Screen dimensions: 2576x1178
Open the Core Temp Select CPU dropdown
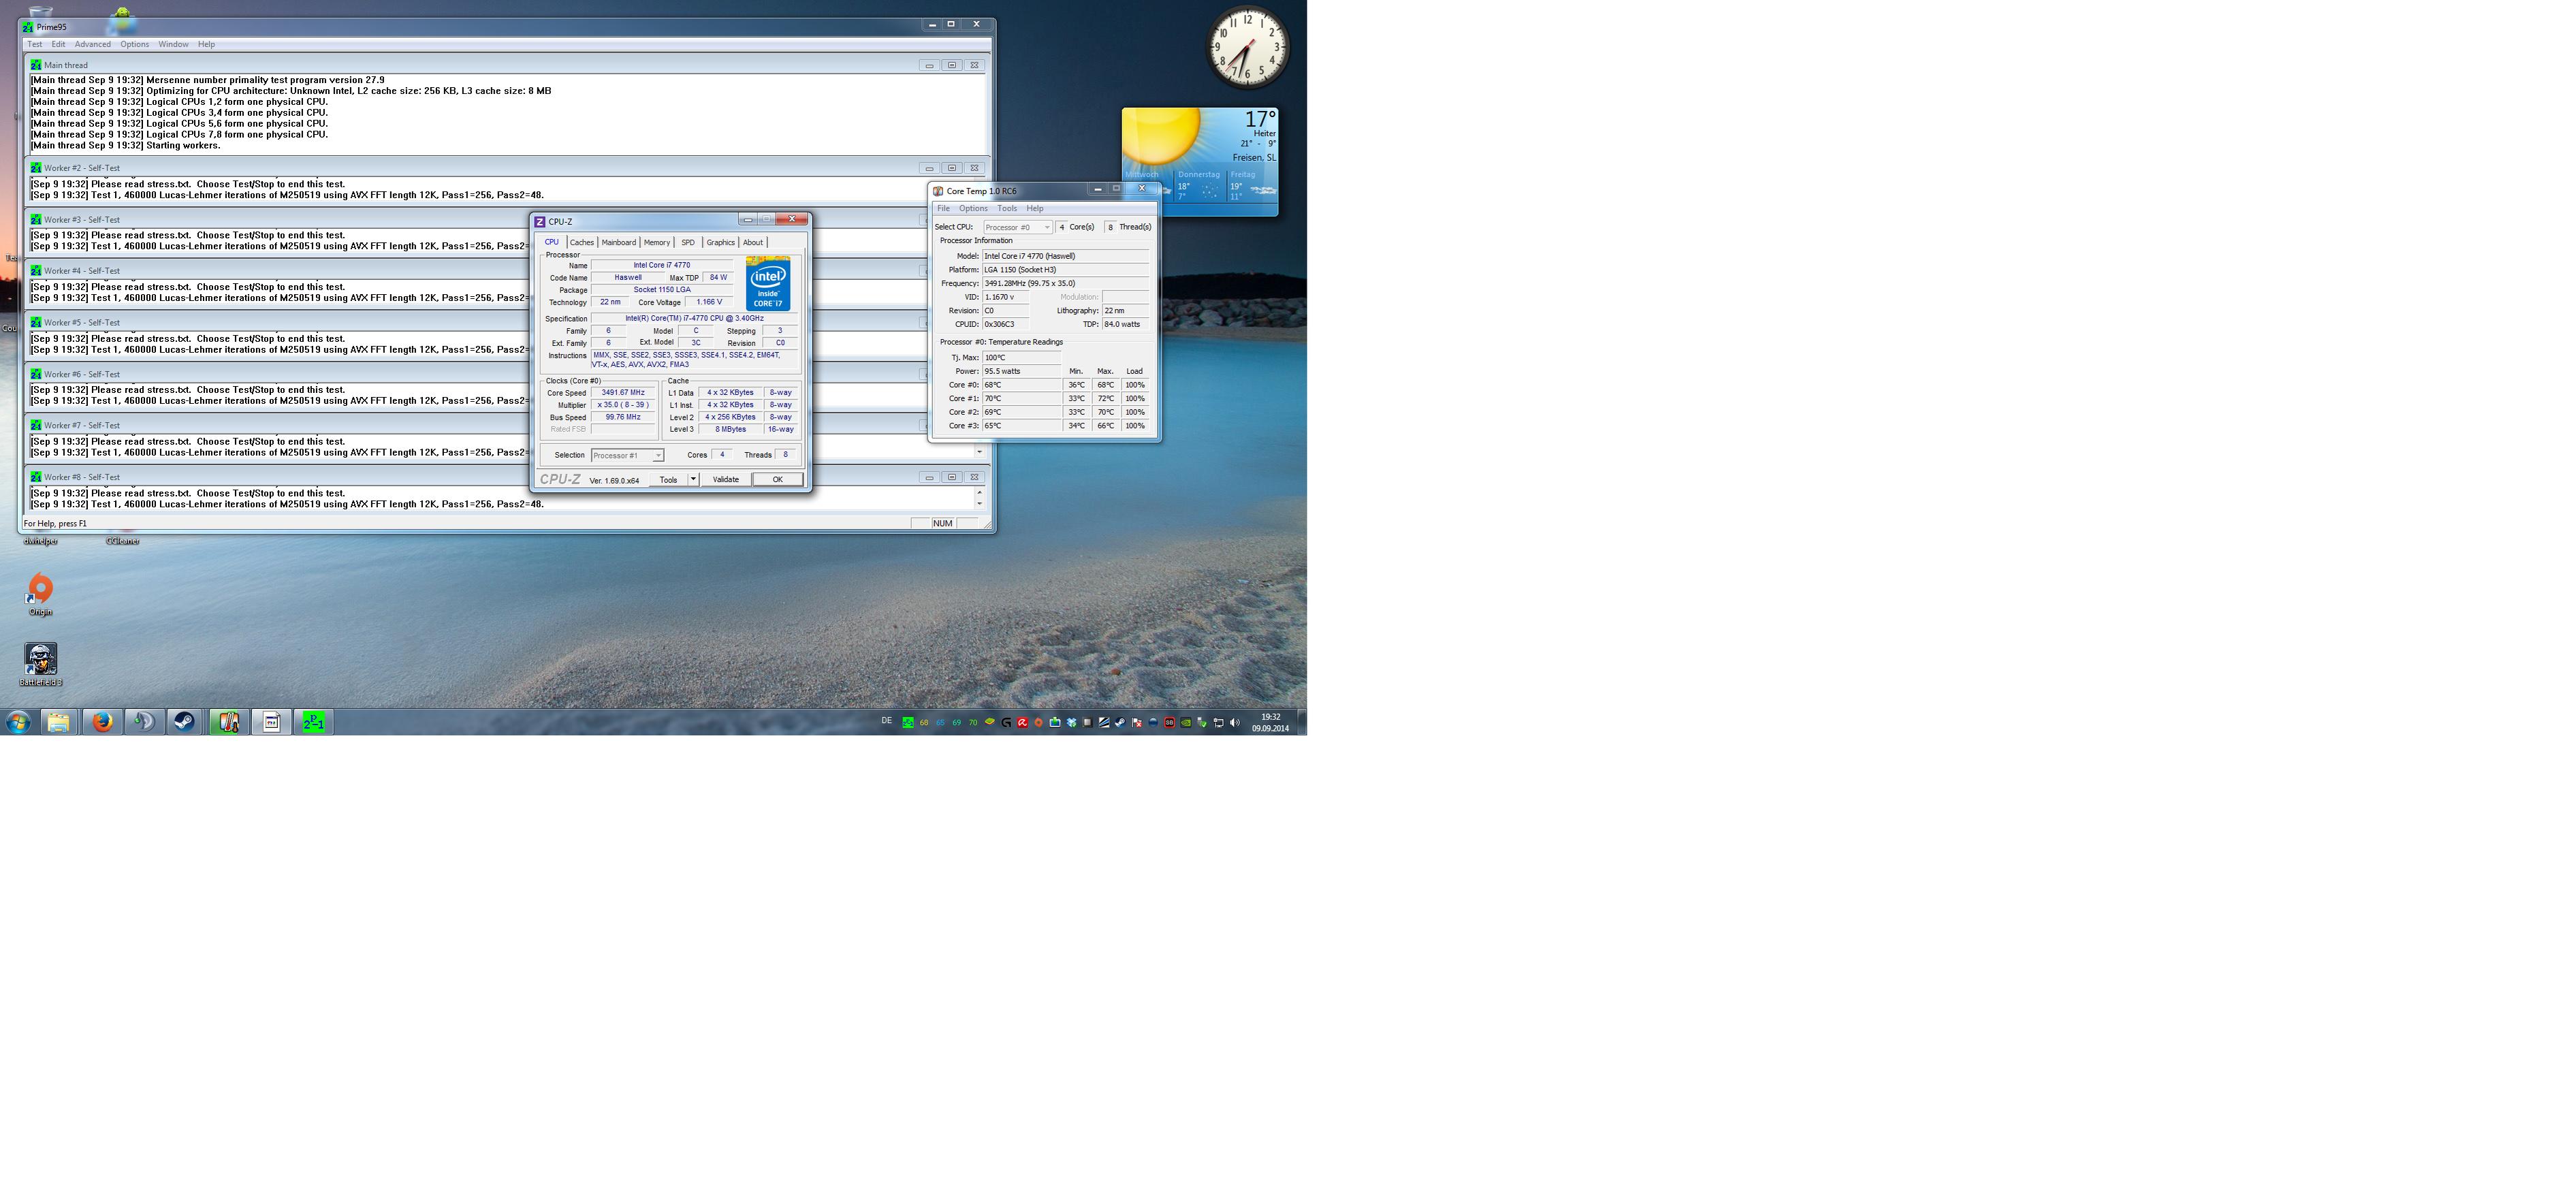(1017, 227)
